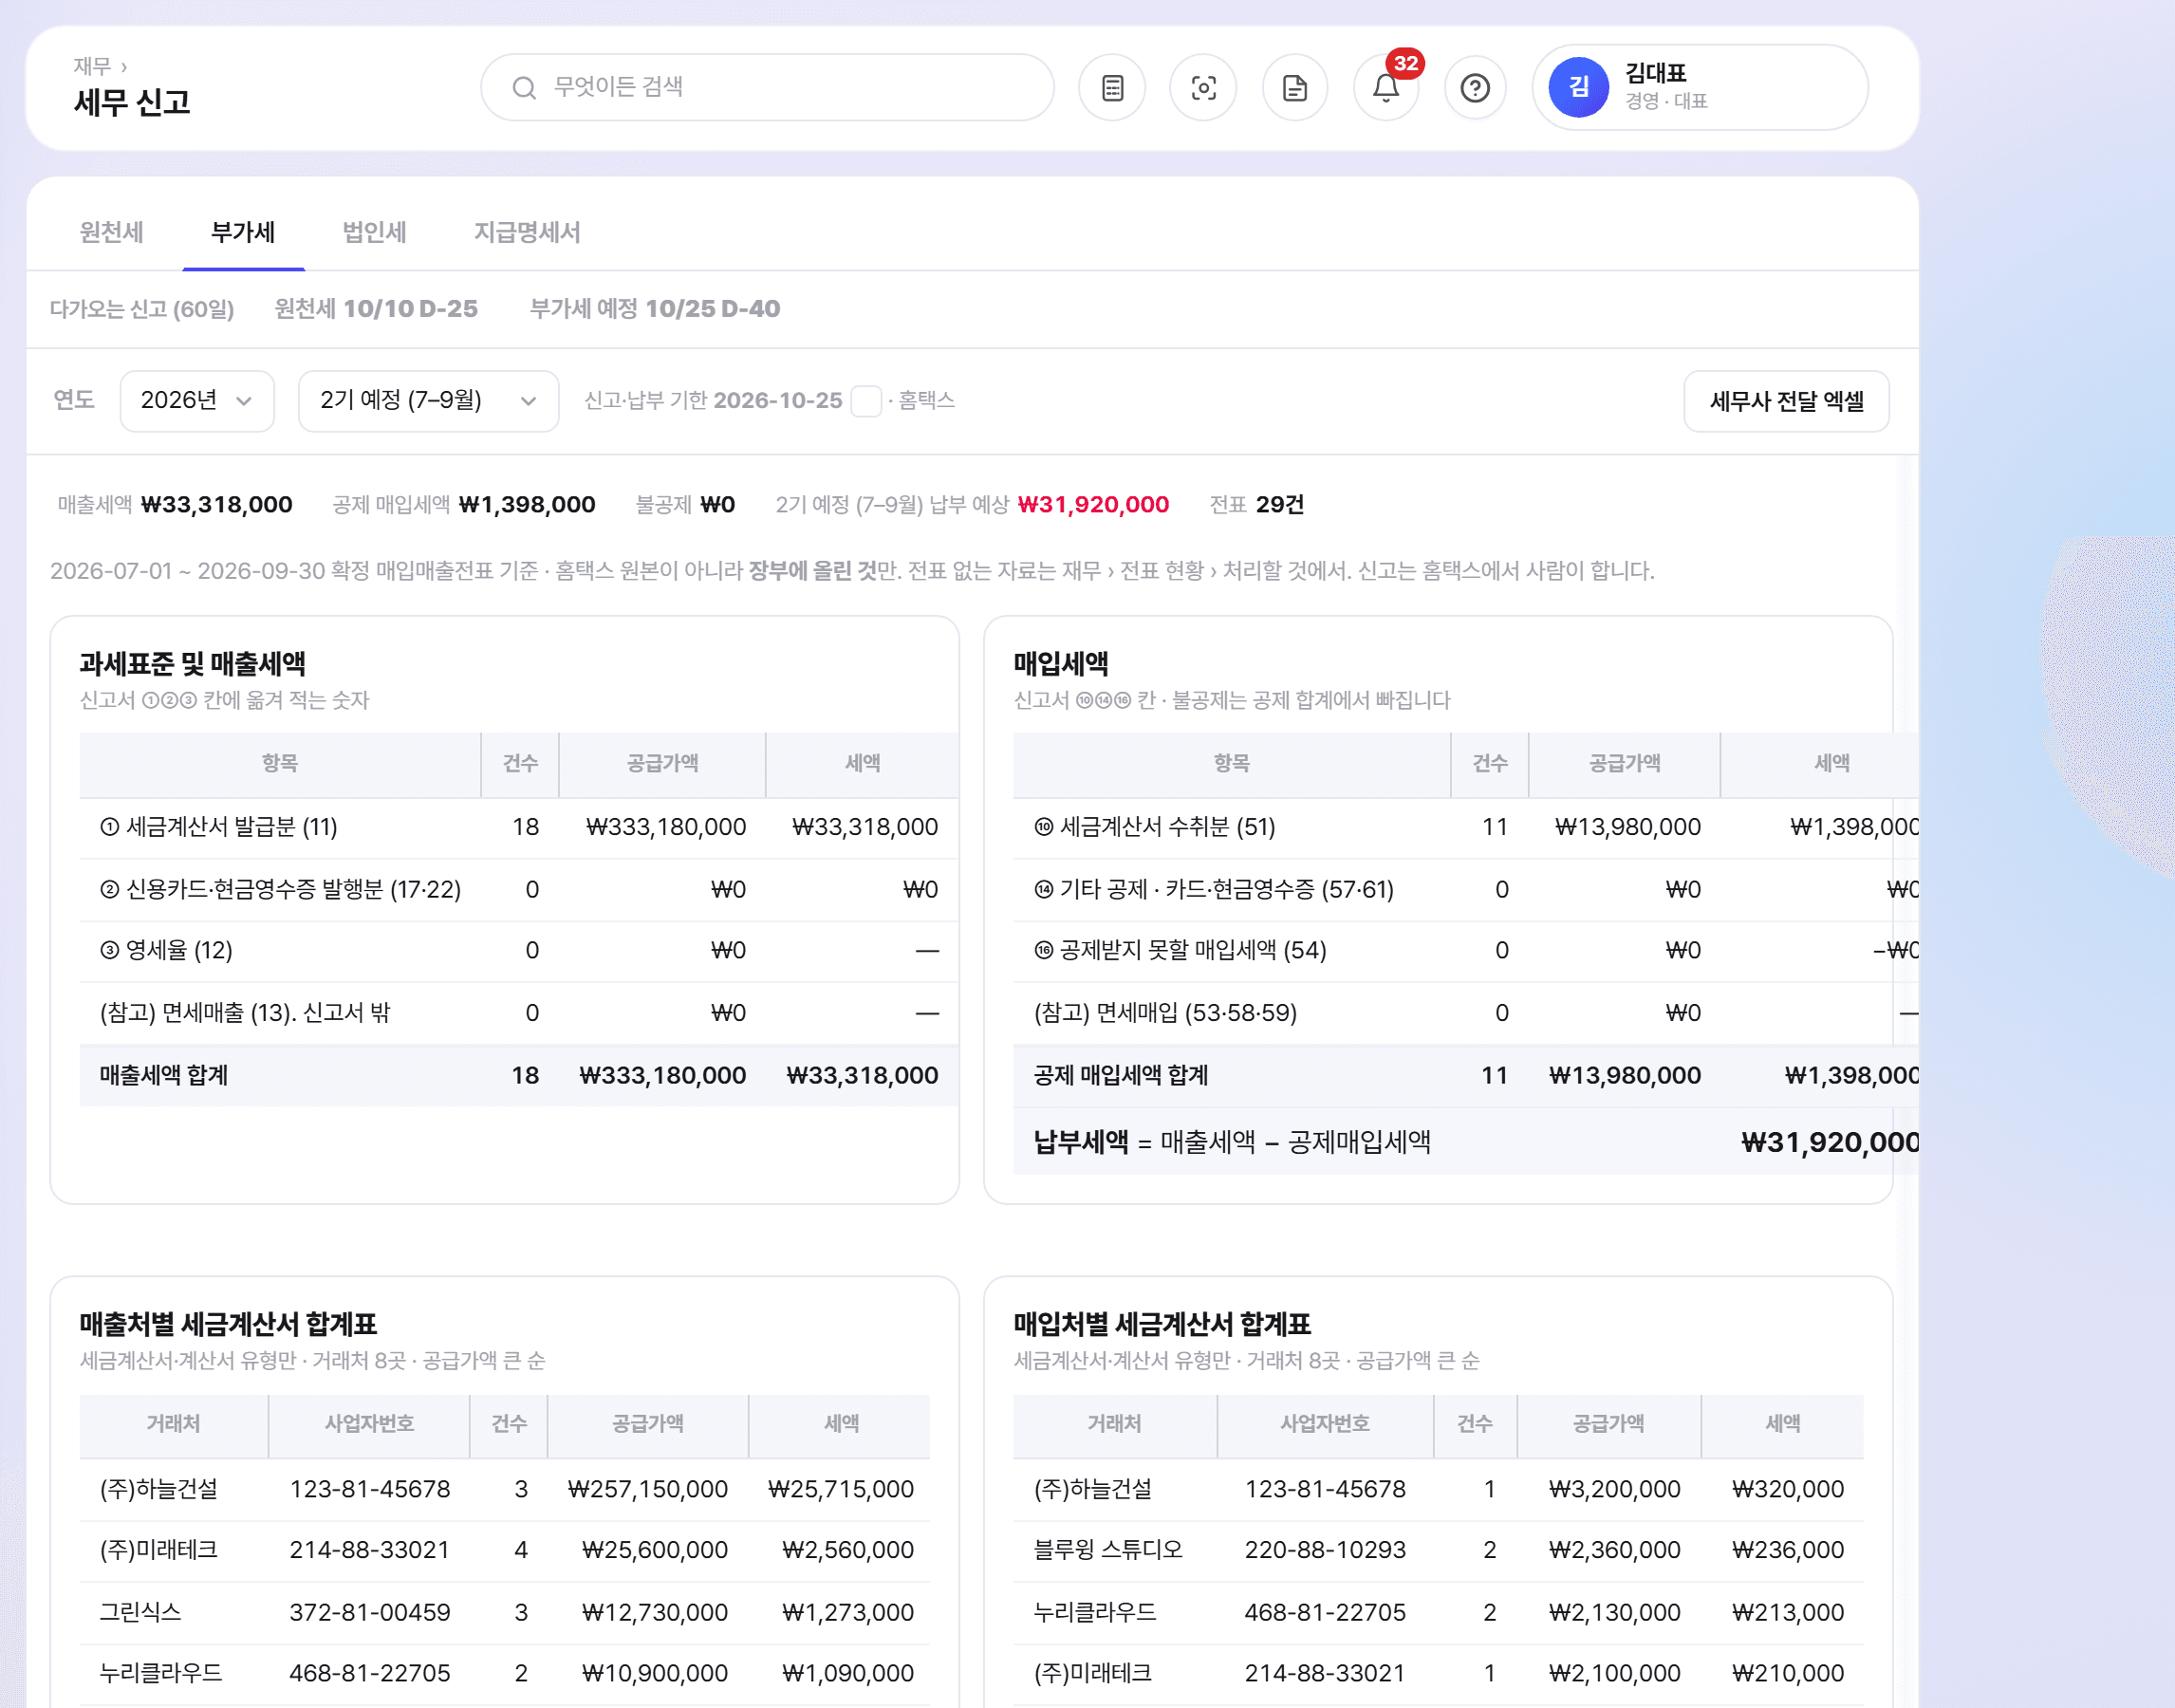This screenshot has width=2175, height=1708.
Task: Select row ⑯ 공제받지 못할 매입세액 (54)
Action: click(x=1466, y=950)
